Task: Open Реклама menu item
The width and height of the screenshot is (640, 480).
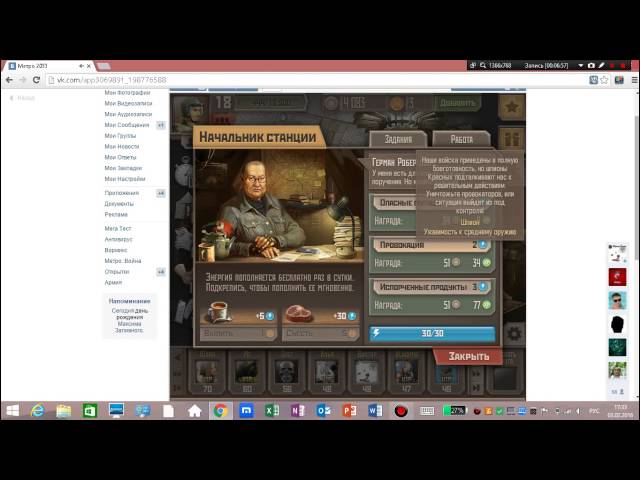Action: 116,214
